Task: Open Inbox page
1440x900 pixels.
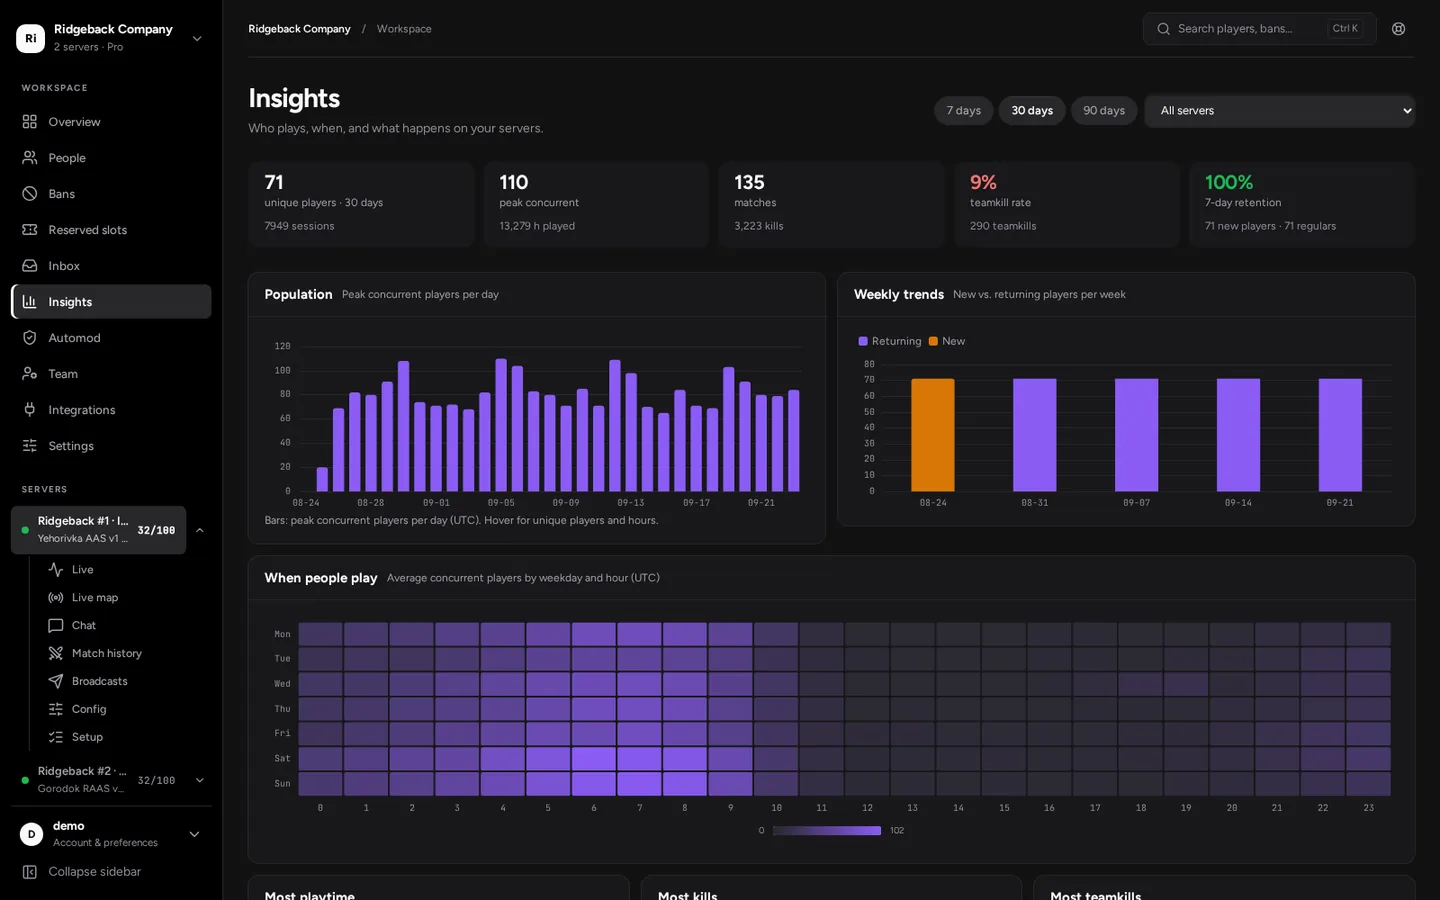Action: tap(111, 266)
